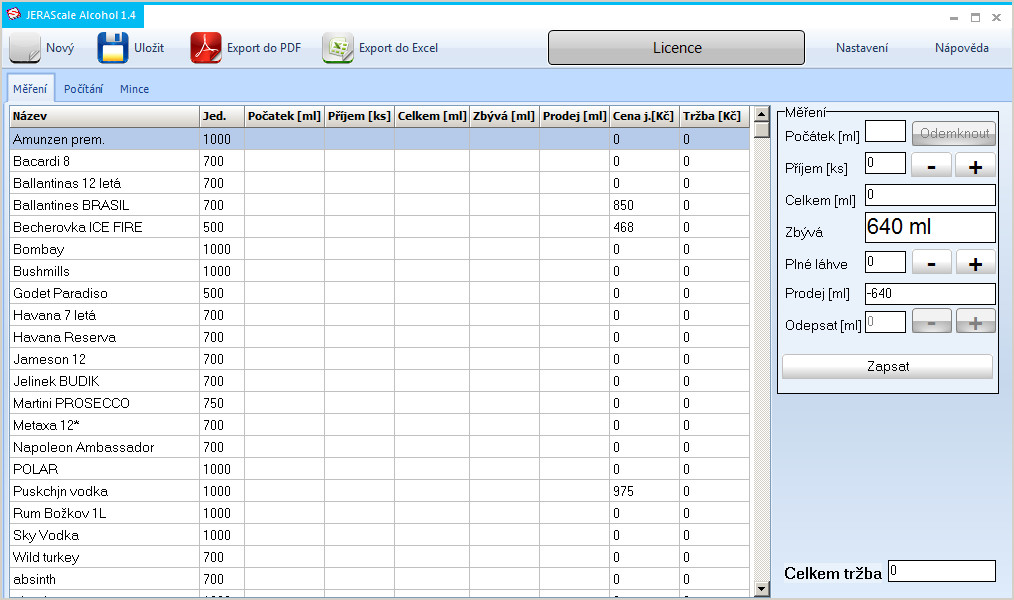Select the Becherovka ICE FIRE row

pyautogui.click(x=380, y=227)
